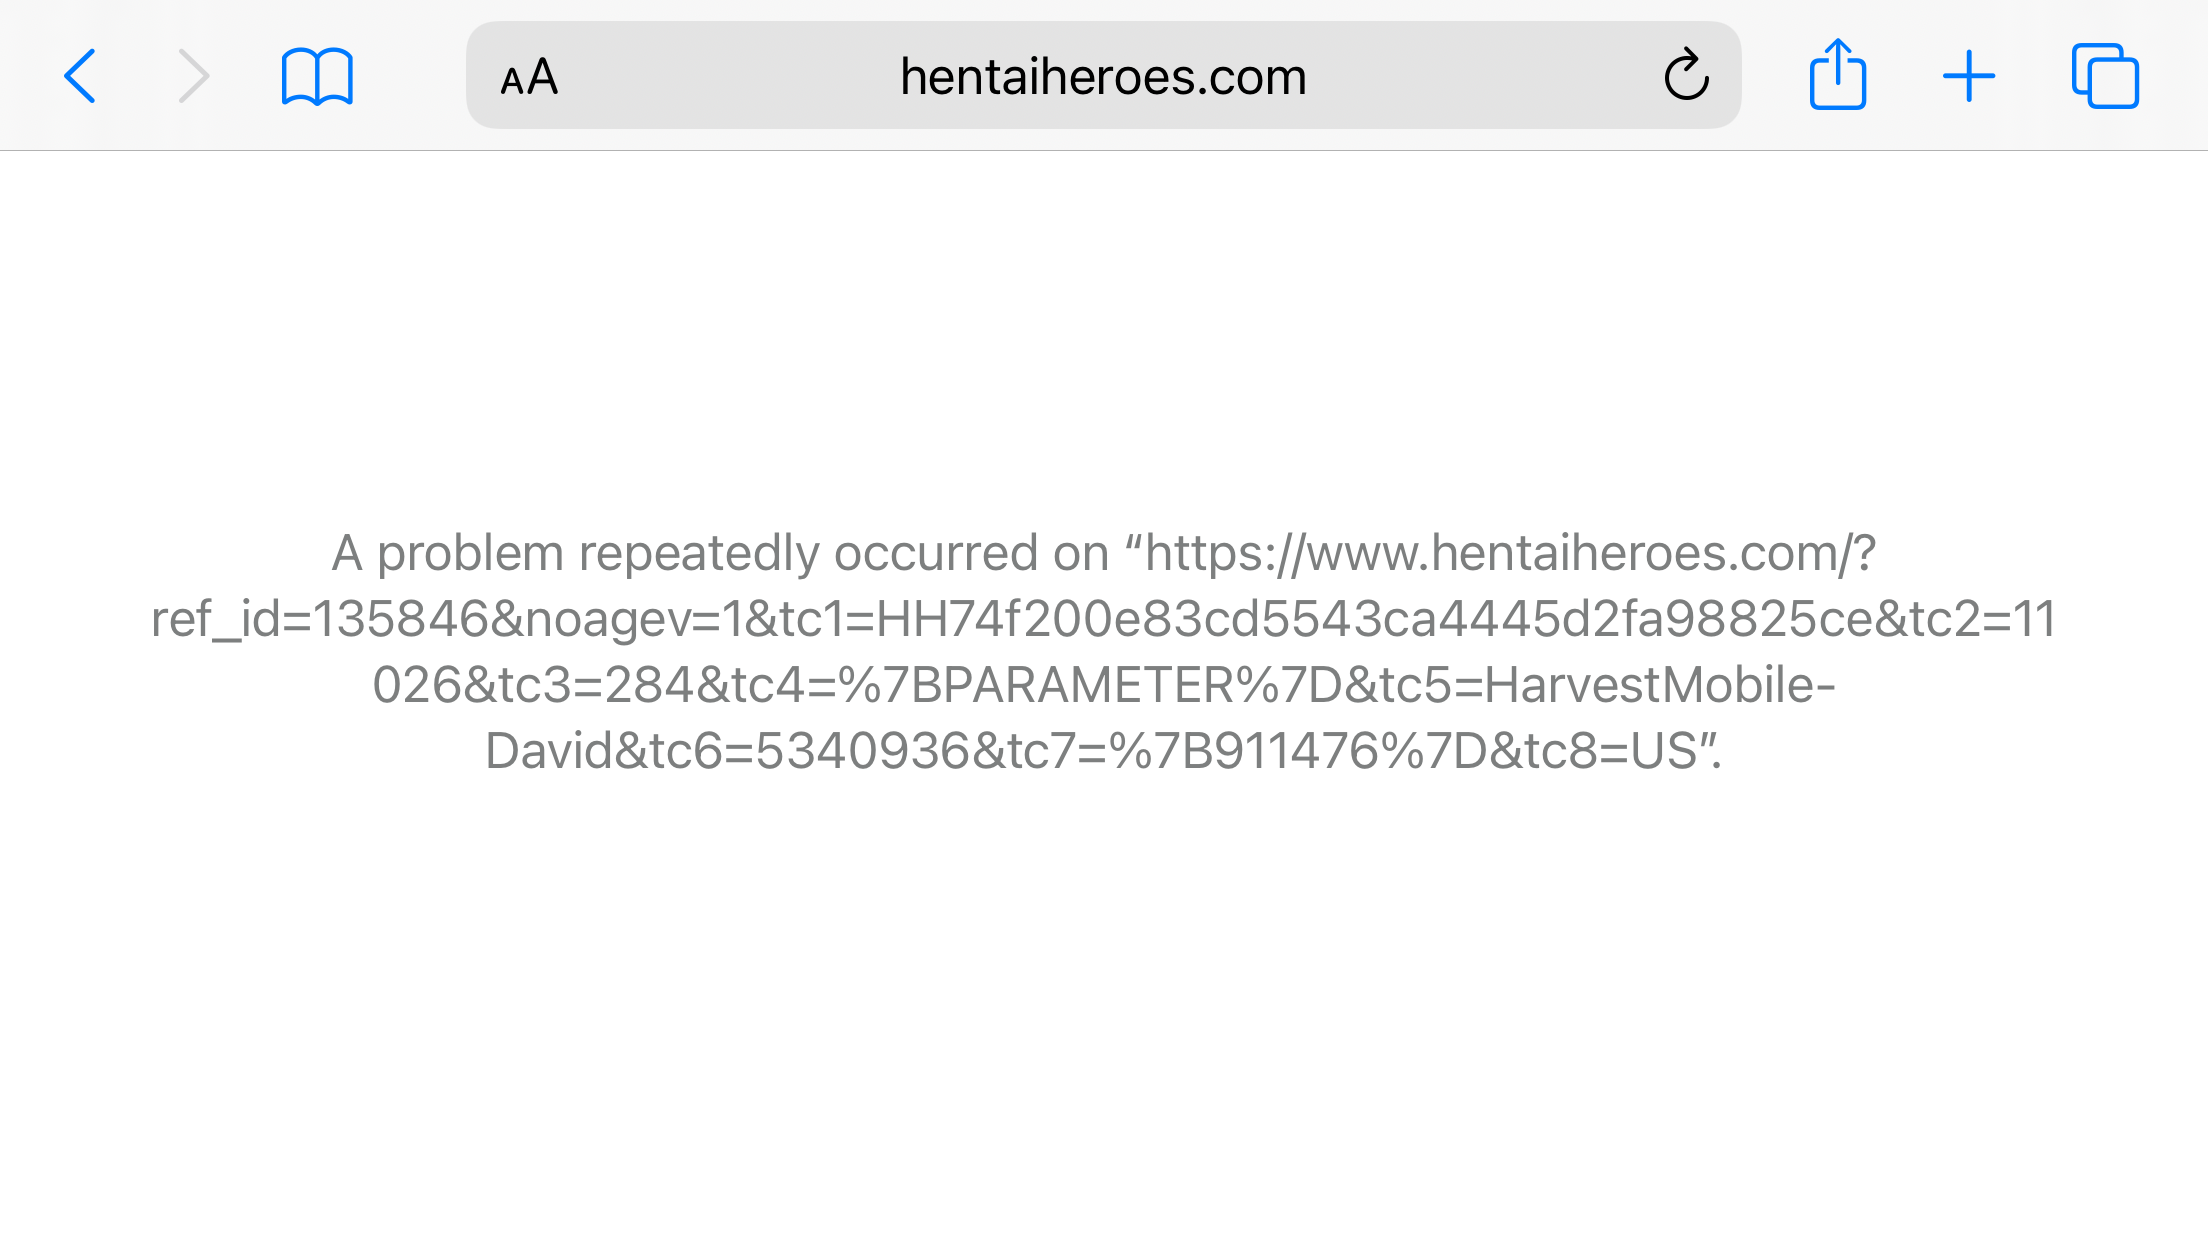The image size is (2208, 1242).
Task: Open tab switcher overlapping squares
Action: tap(2105, 75)
